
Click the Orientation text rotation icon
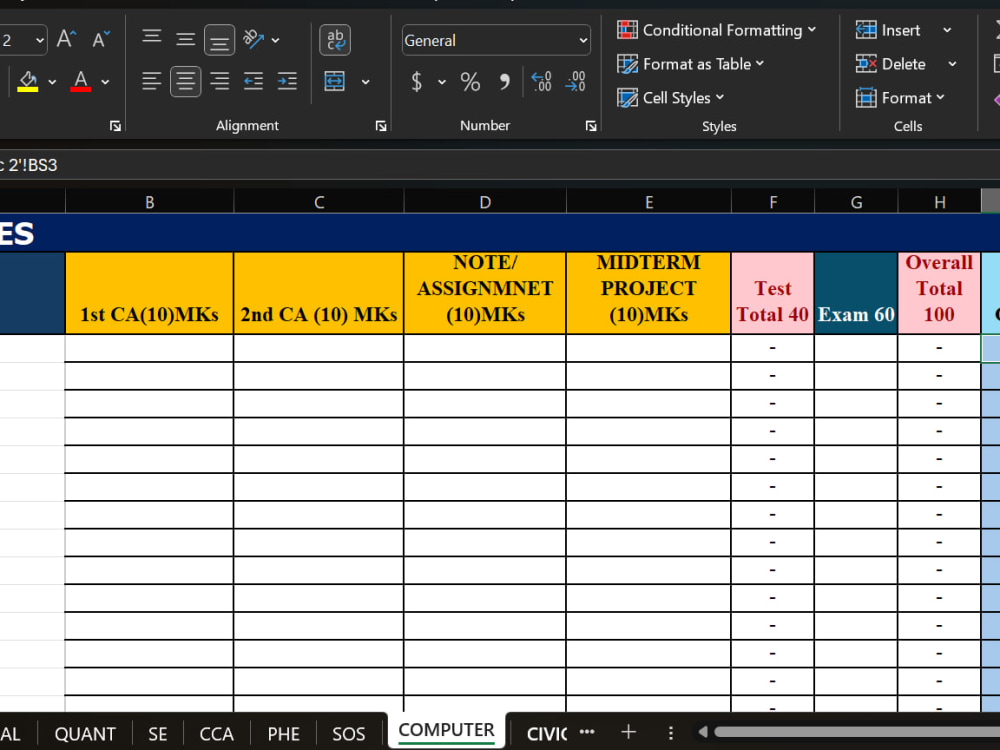click(x=254, y=40)
